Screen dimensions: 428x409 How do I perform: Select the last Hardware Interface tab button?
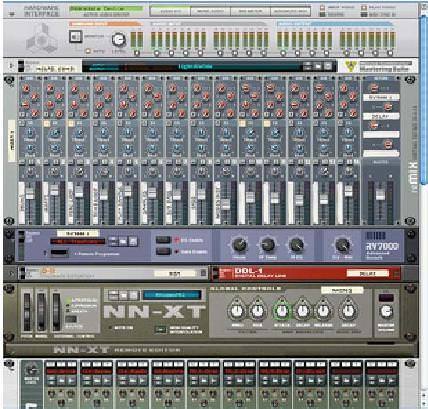pos(290,11)
